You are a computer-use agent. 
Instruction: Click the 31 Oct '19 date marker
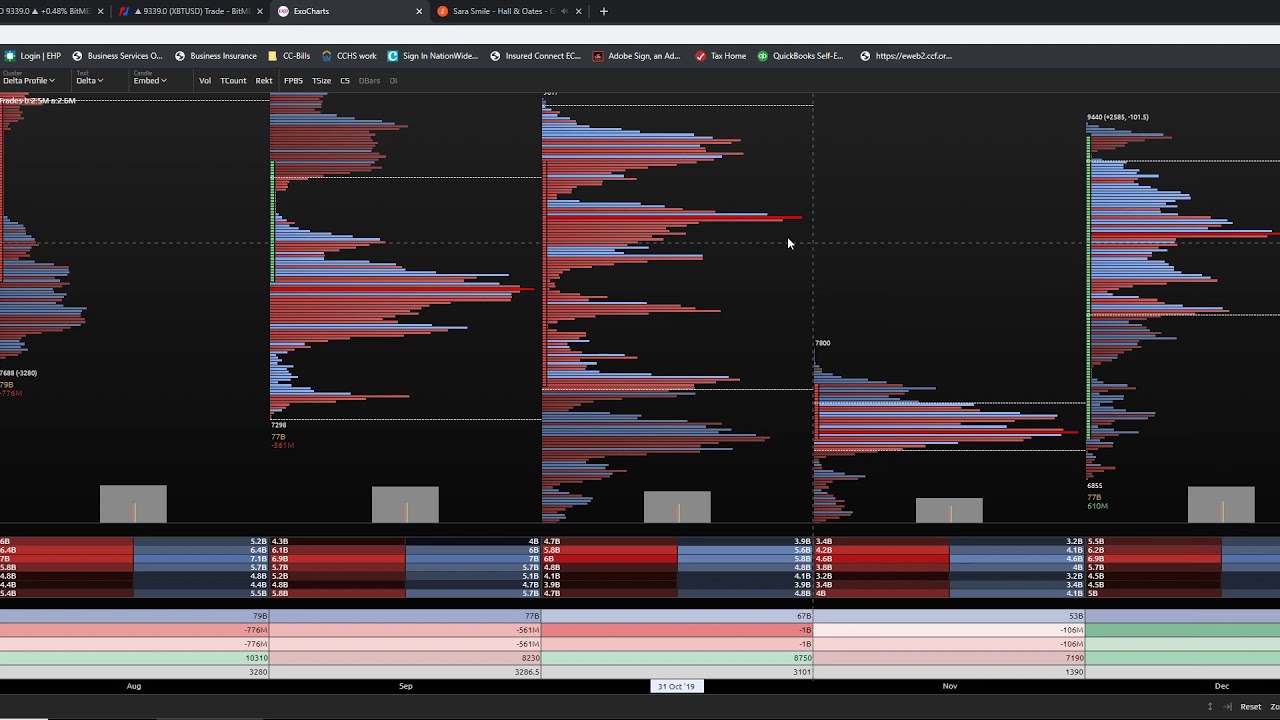(676, 686)
